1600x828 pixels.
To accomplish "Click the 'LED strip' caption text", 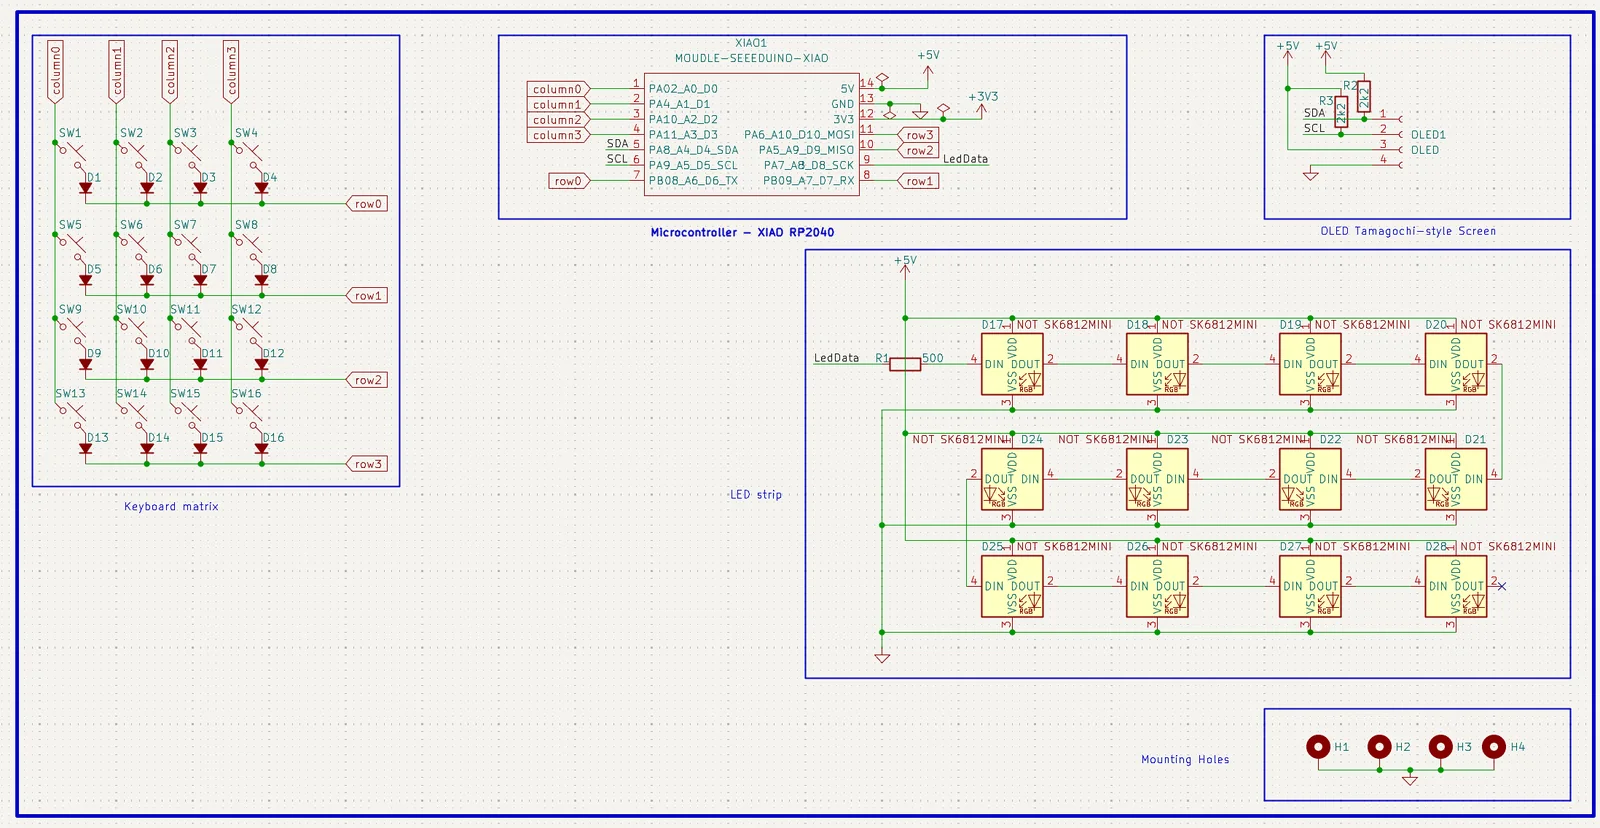I will (x=756, y=495).
